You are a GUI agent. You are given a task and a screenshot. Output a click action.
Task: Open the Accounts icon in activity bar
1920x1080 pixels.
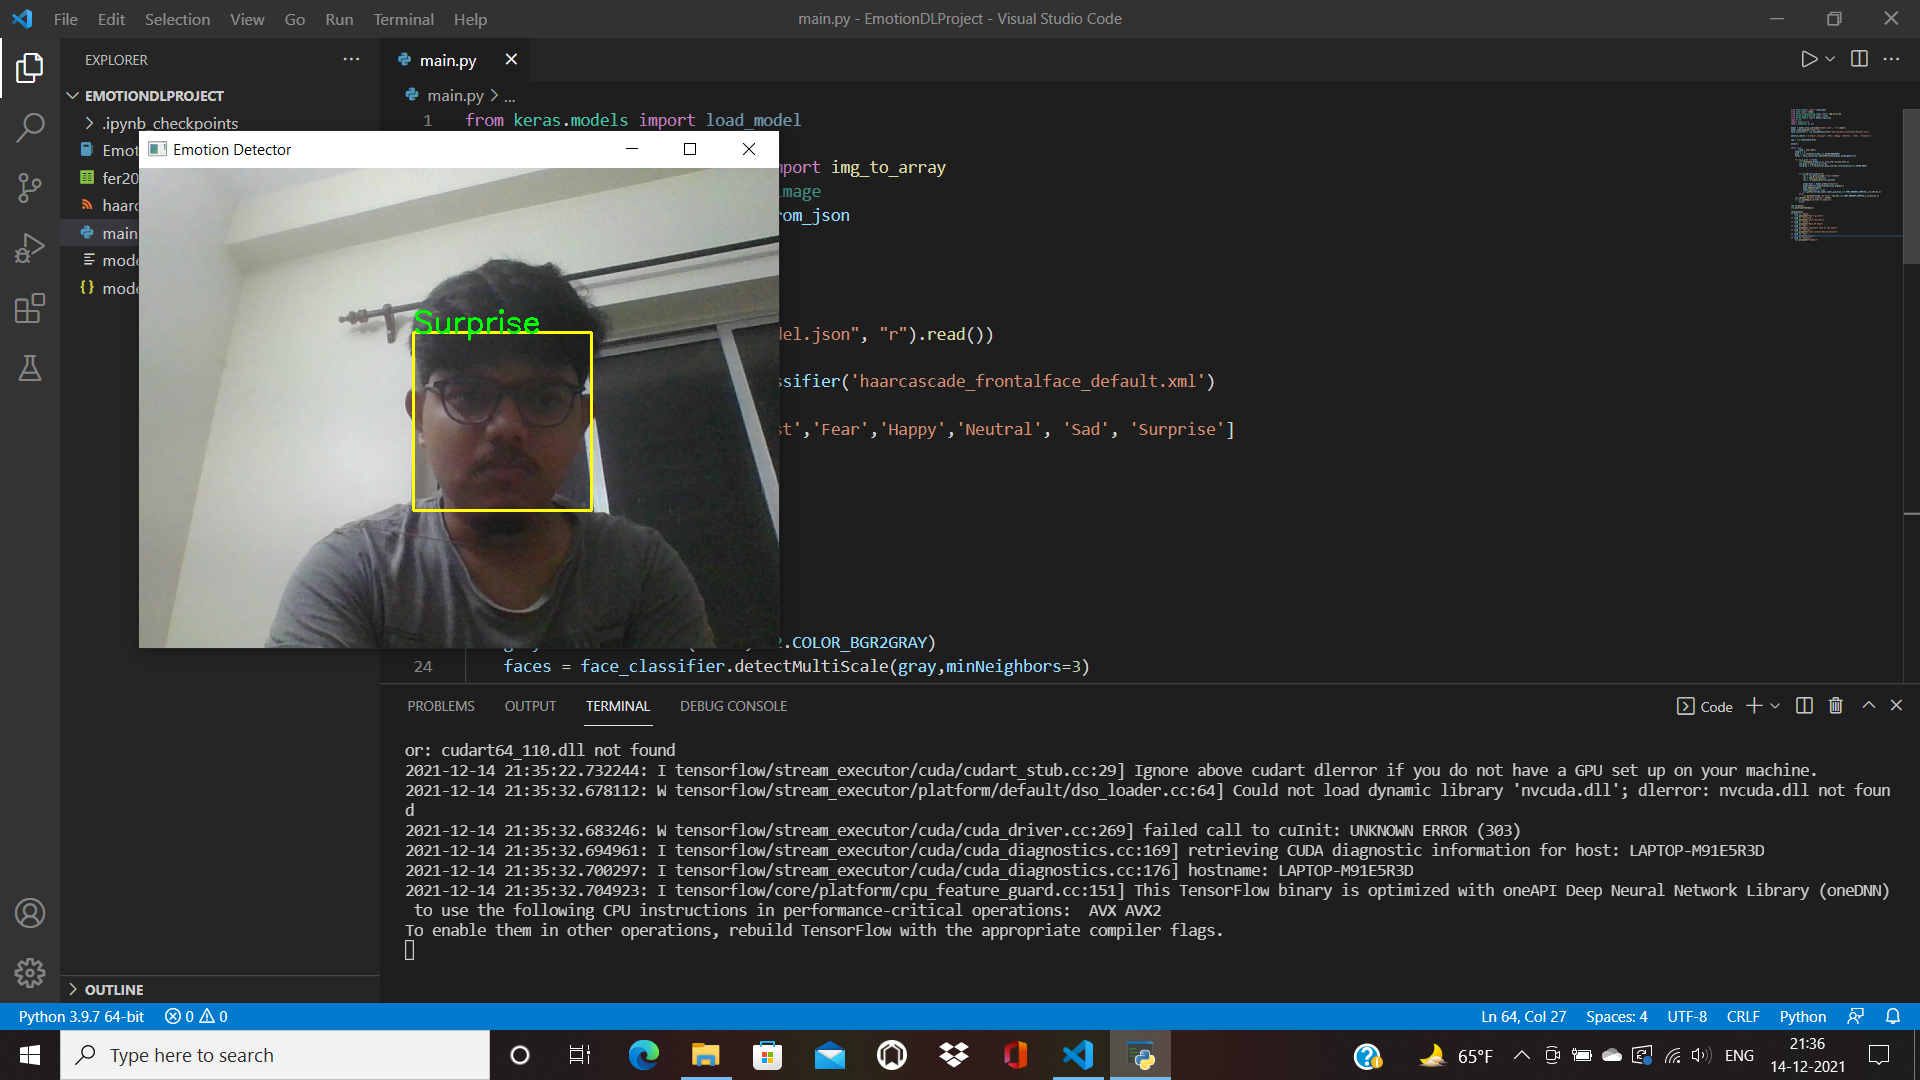pos(30,913)
